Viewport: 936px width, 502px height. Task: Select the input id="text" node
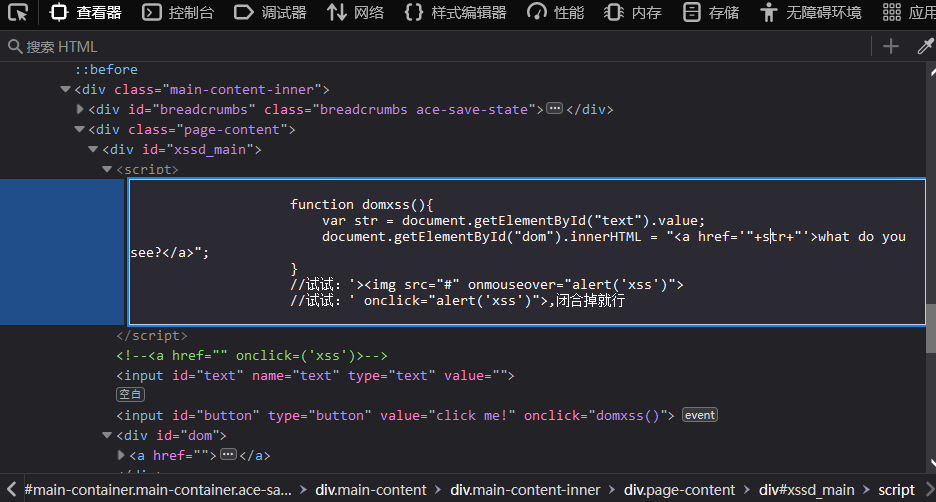point(315,375)
